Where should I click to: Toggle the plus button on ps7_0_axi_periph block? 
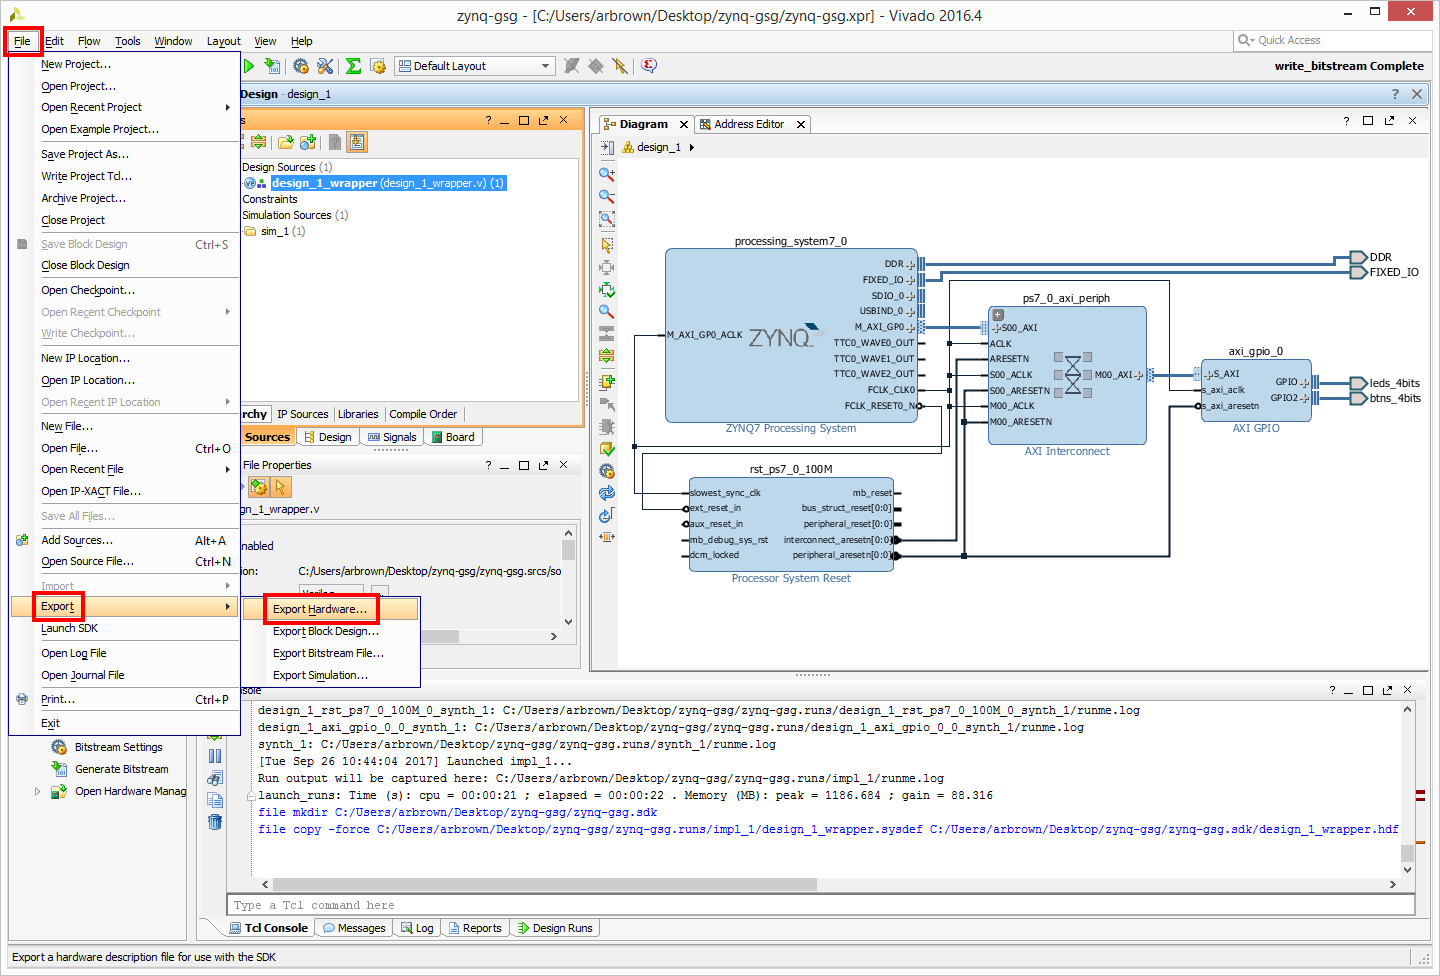pos(998,314)
